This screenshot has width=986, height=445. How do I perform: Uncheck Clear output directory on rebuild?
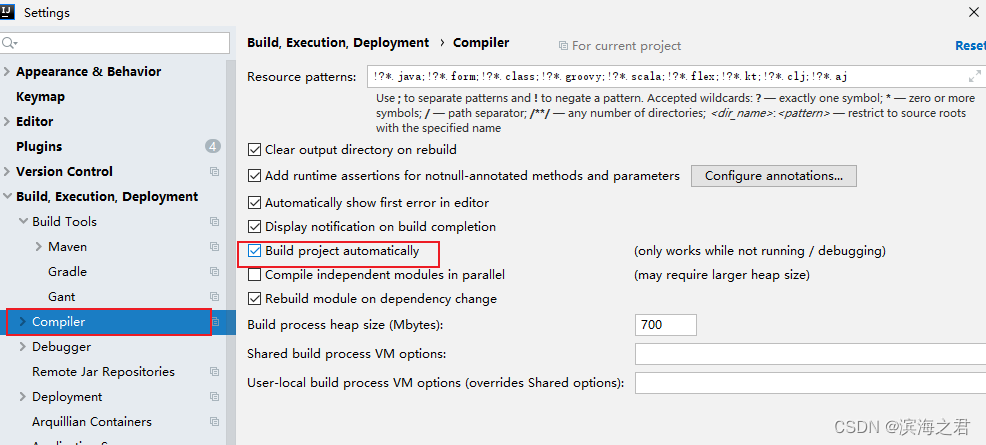pos(254,150)
